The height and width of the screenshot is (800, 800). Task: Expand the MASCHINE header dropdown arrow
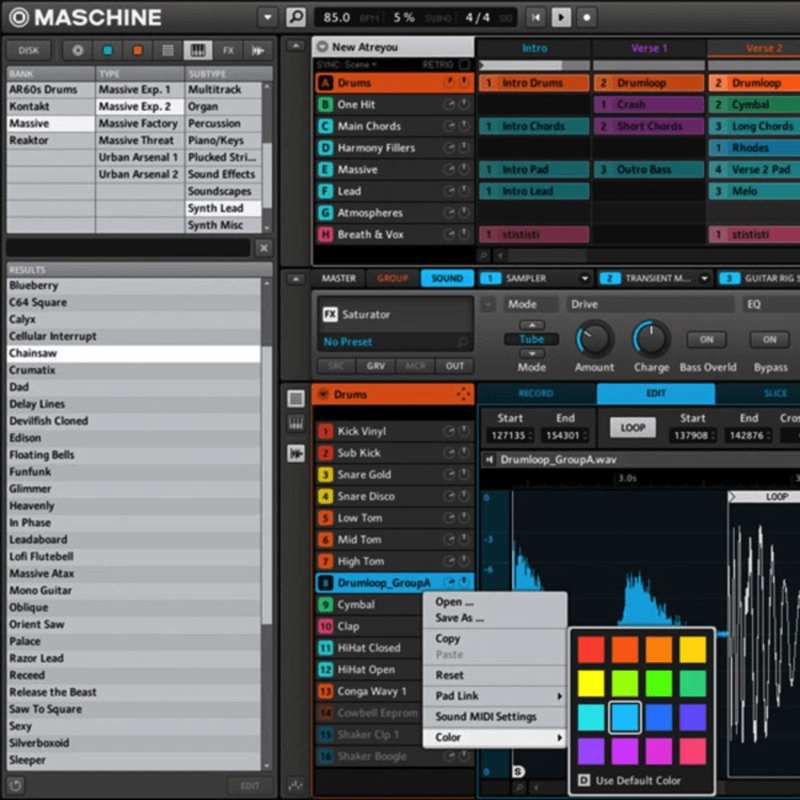point(266,17)
